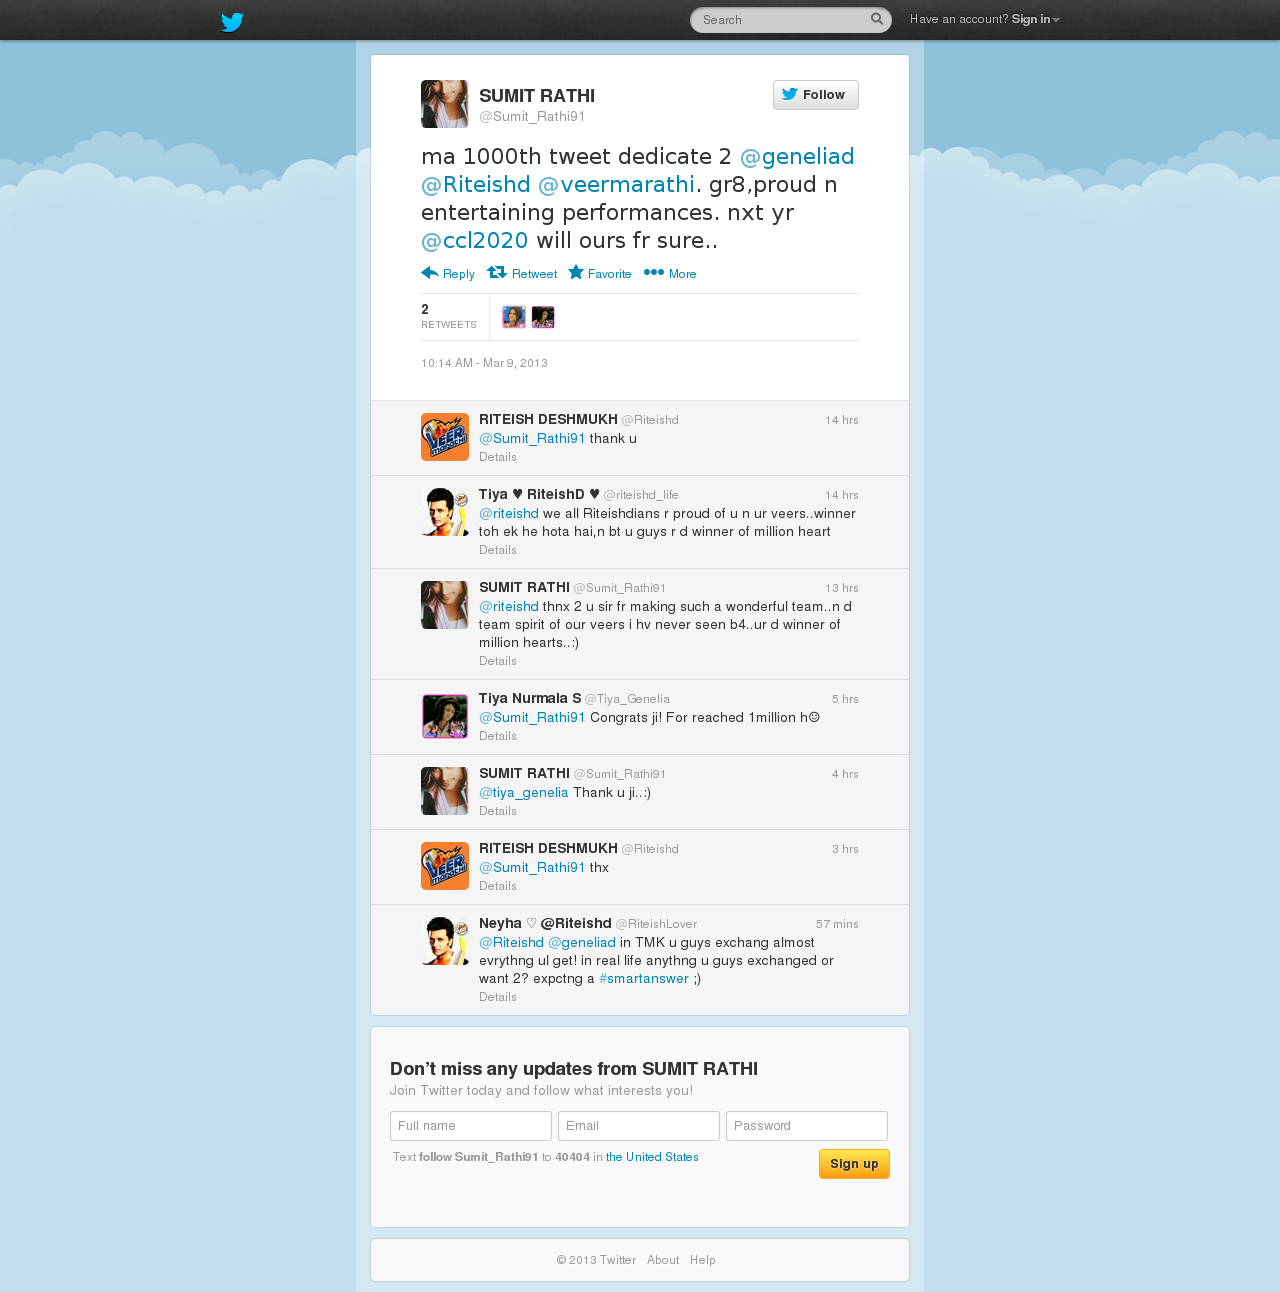This screenshot has height=1292, width=1280.
Task: Open the @veermarathi mention in main tweet
Action: click(x=616, y=184)
